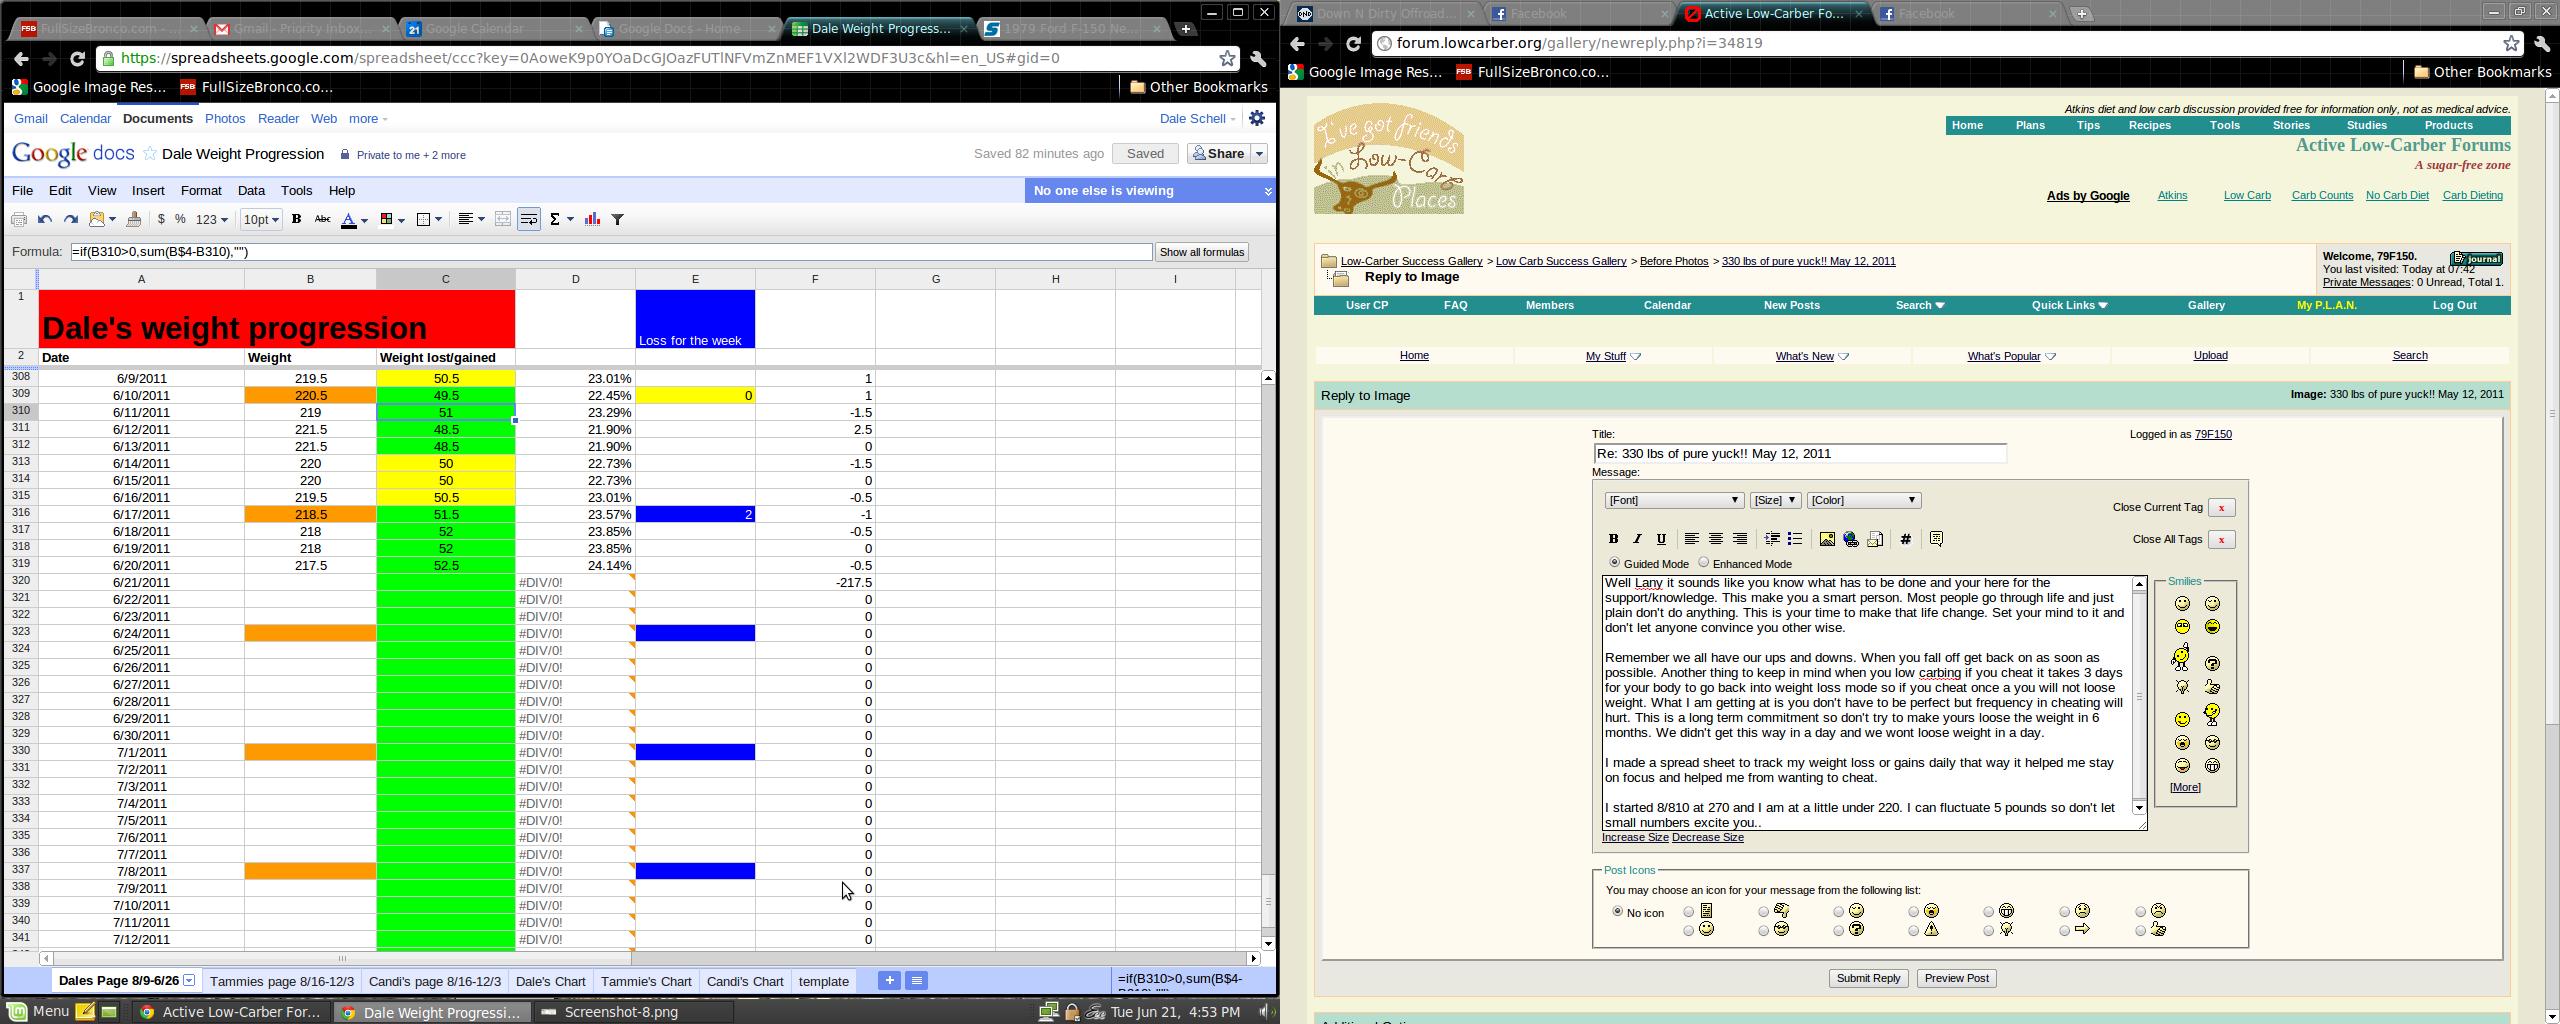Open the Format menu in Google Docs
The height and width of the screenshot is (1024, 2560).
[201, 190]
